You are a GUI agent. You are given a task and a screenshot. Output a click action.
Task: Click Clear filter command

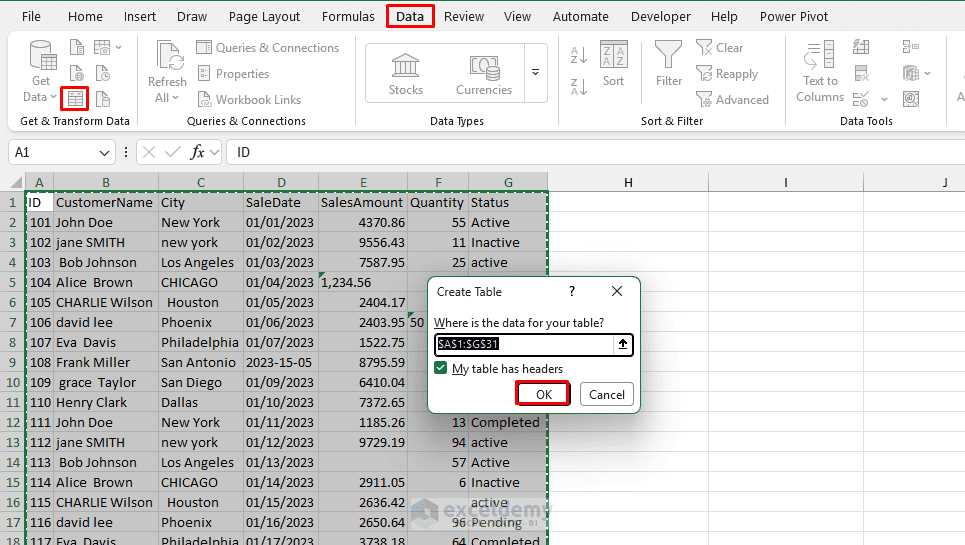pyautogui.click(x=719, y=47)
